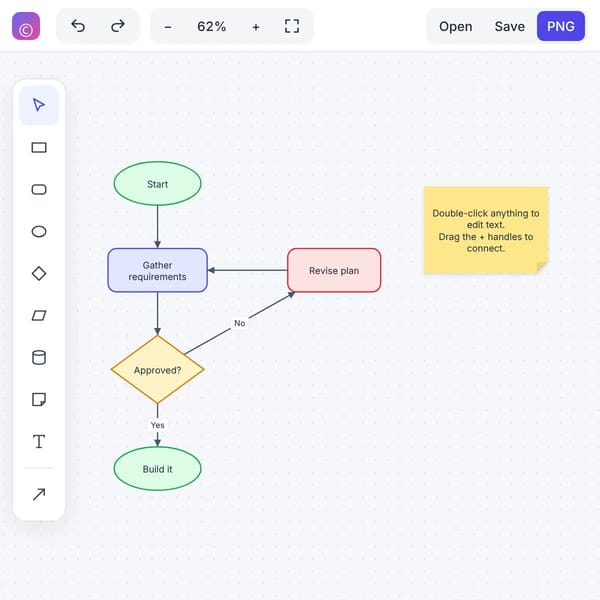
Task: Choose the sticky note tool
Action: (x=39, y=400)
